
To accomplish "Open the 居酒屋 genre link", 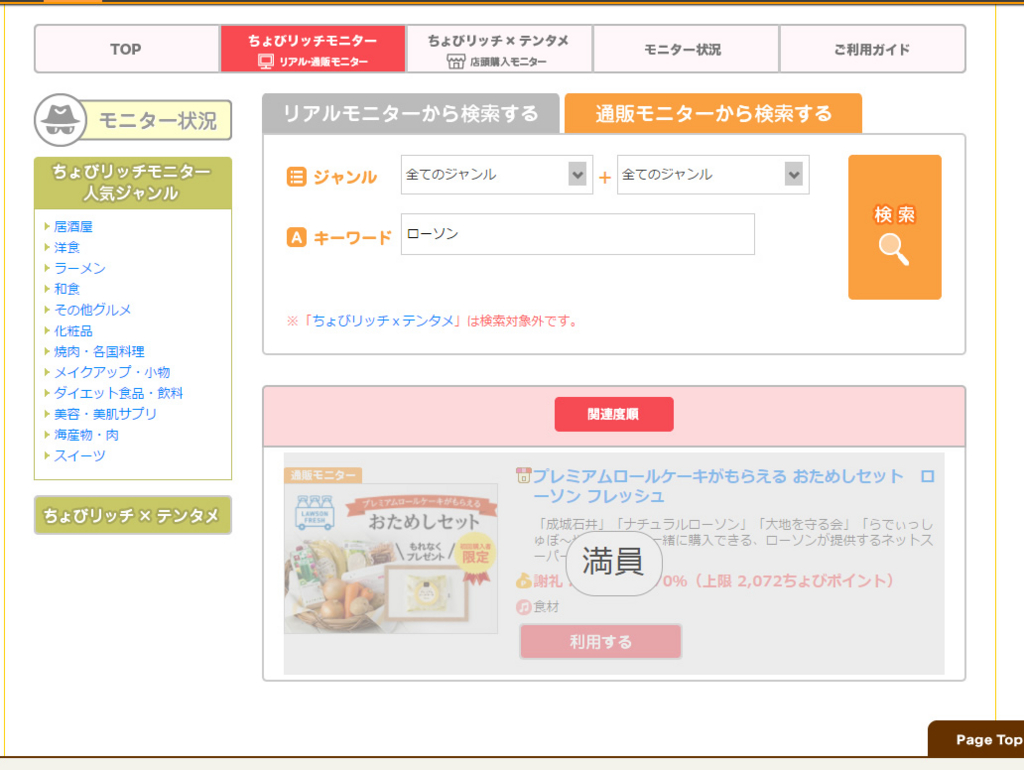I will [x=73, y=227].
